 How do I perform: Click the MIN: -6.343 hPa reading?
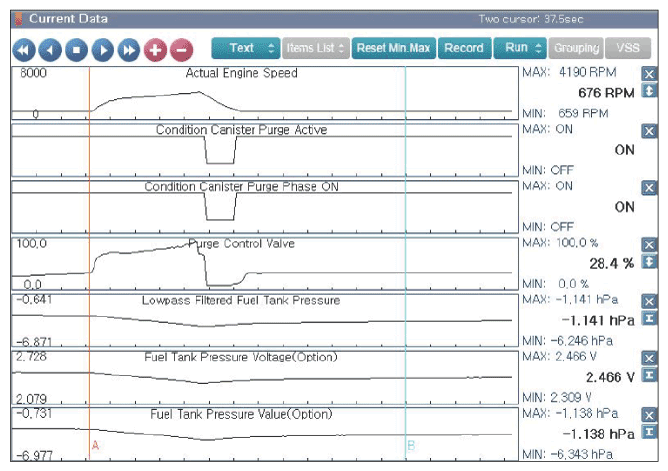(568, 454)
